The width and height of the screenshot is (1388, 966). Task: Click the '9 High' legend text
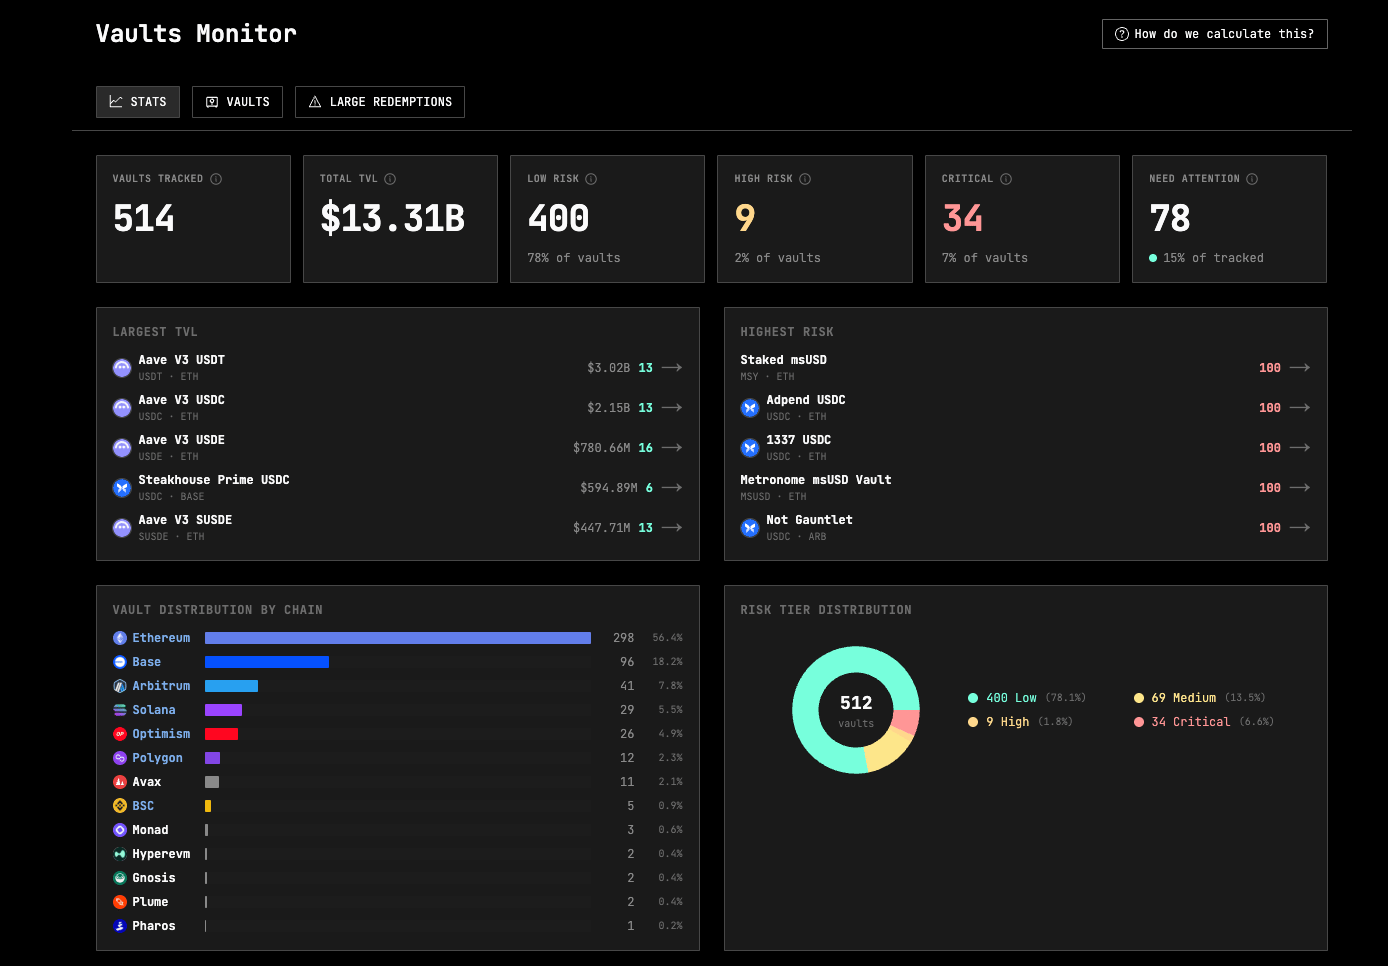[1008, 722]
